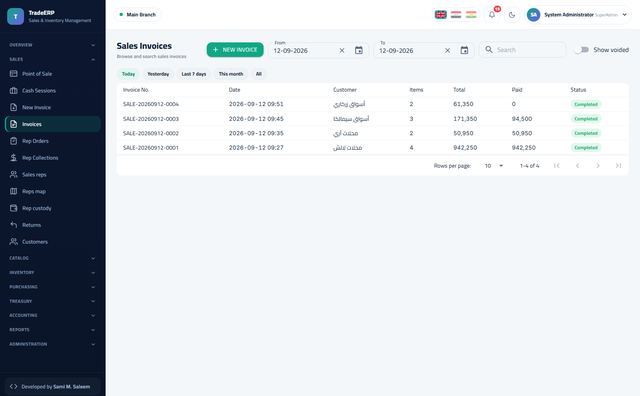Select the Last 7 days filter chip
This screenshot has width=640, height=396.
tap(193, 74)
